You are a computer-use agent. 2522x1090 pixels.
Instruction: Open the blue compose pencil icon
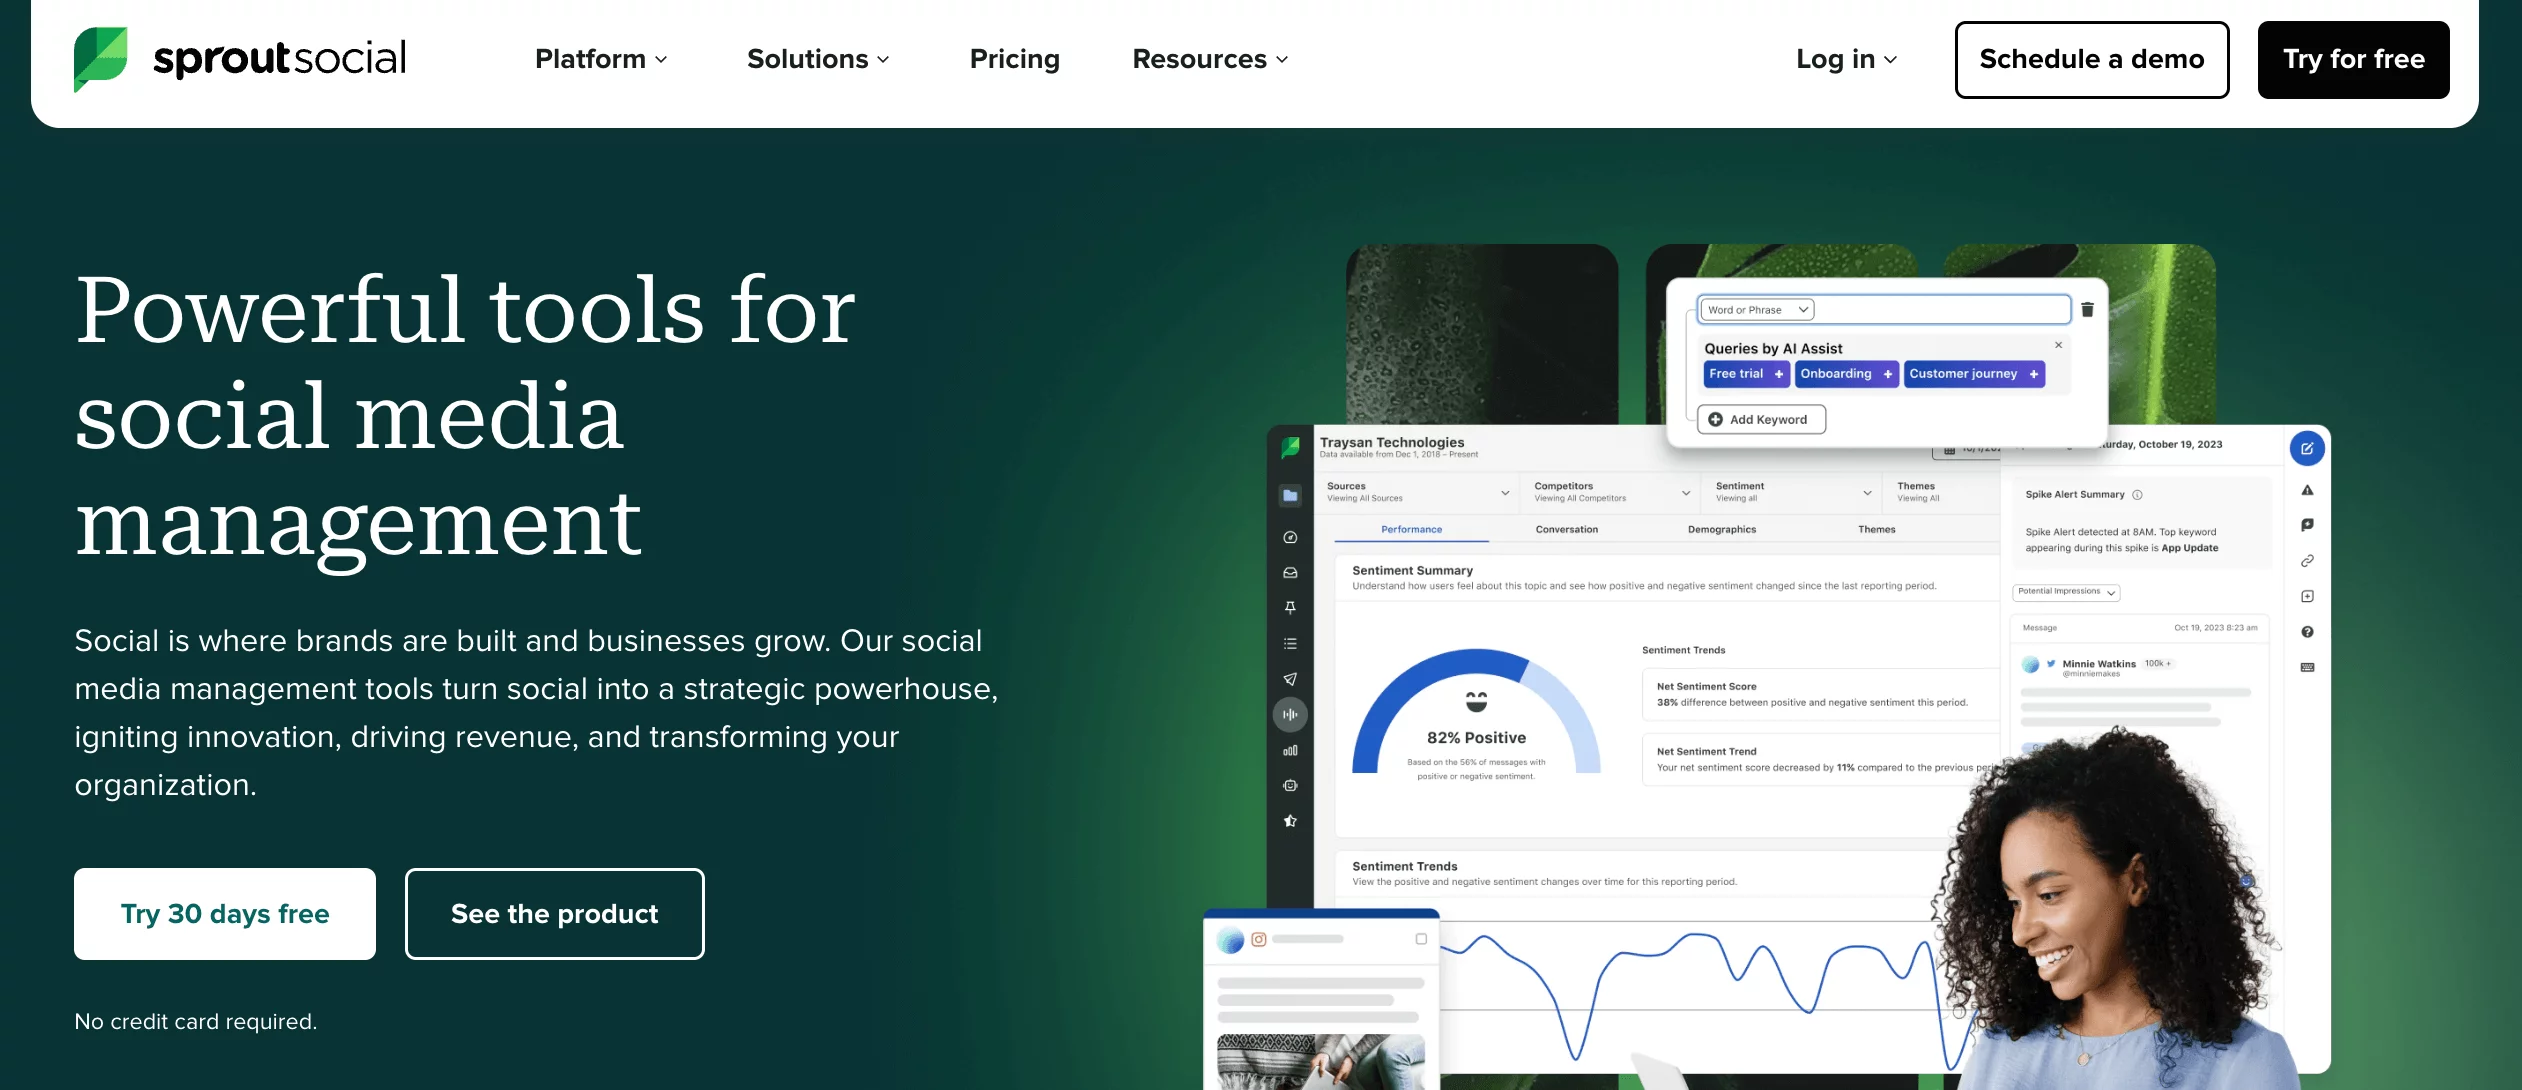pos(2308,448)
